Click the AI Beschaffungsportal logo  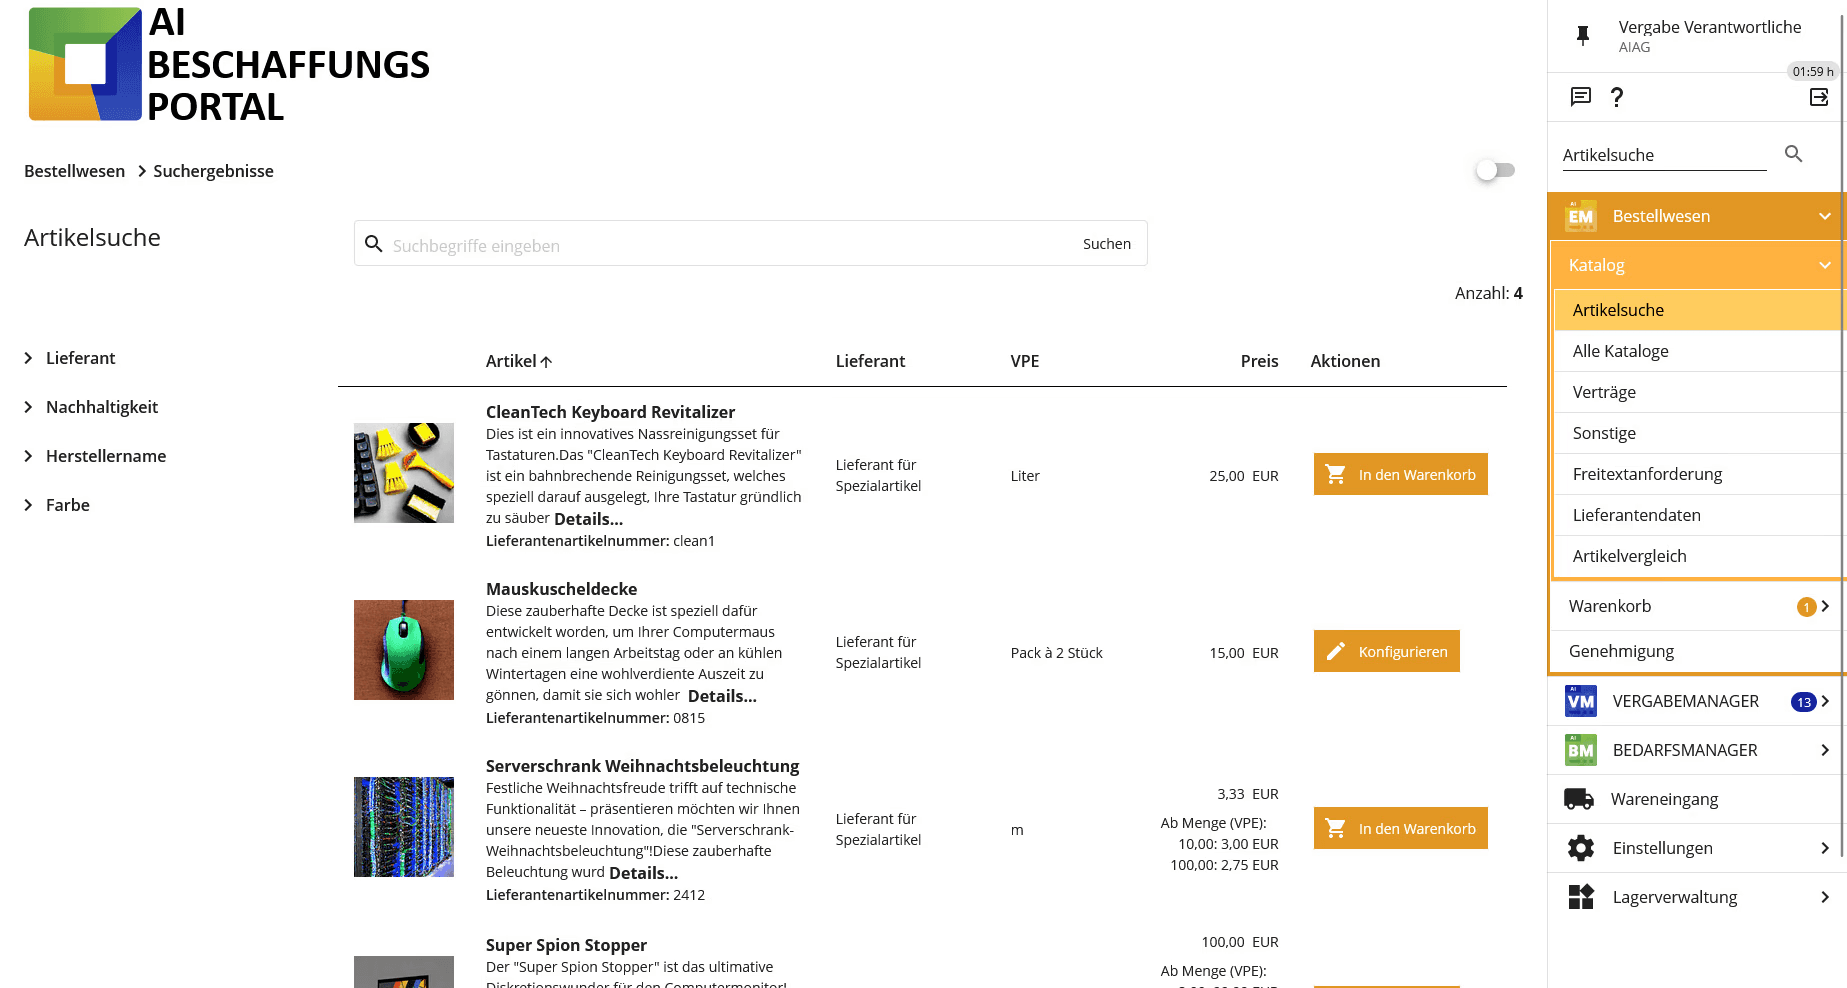[229, 65]
